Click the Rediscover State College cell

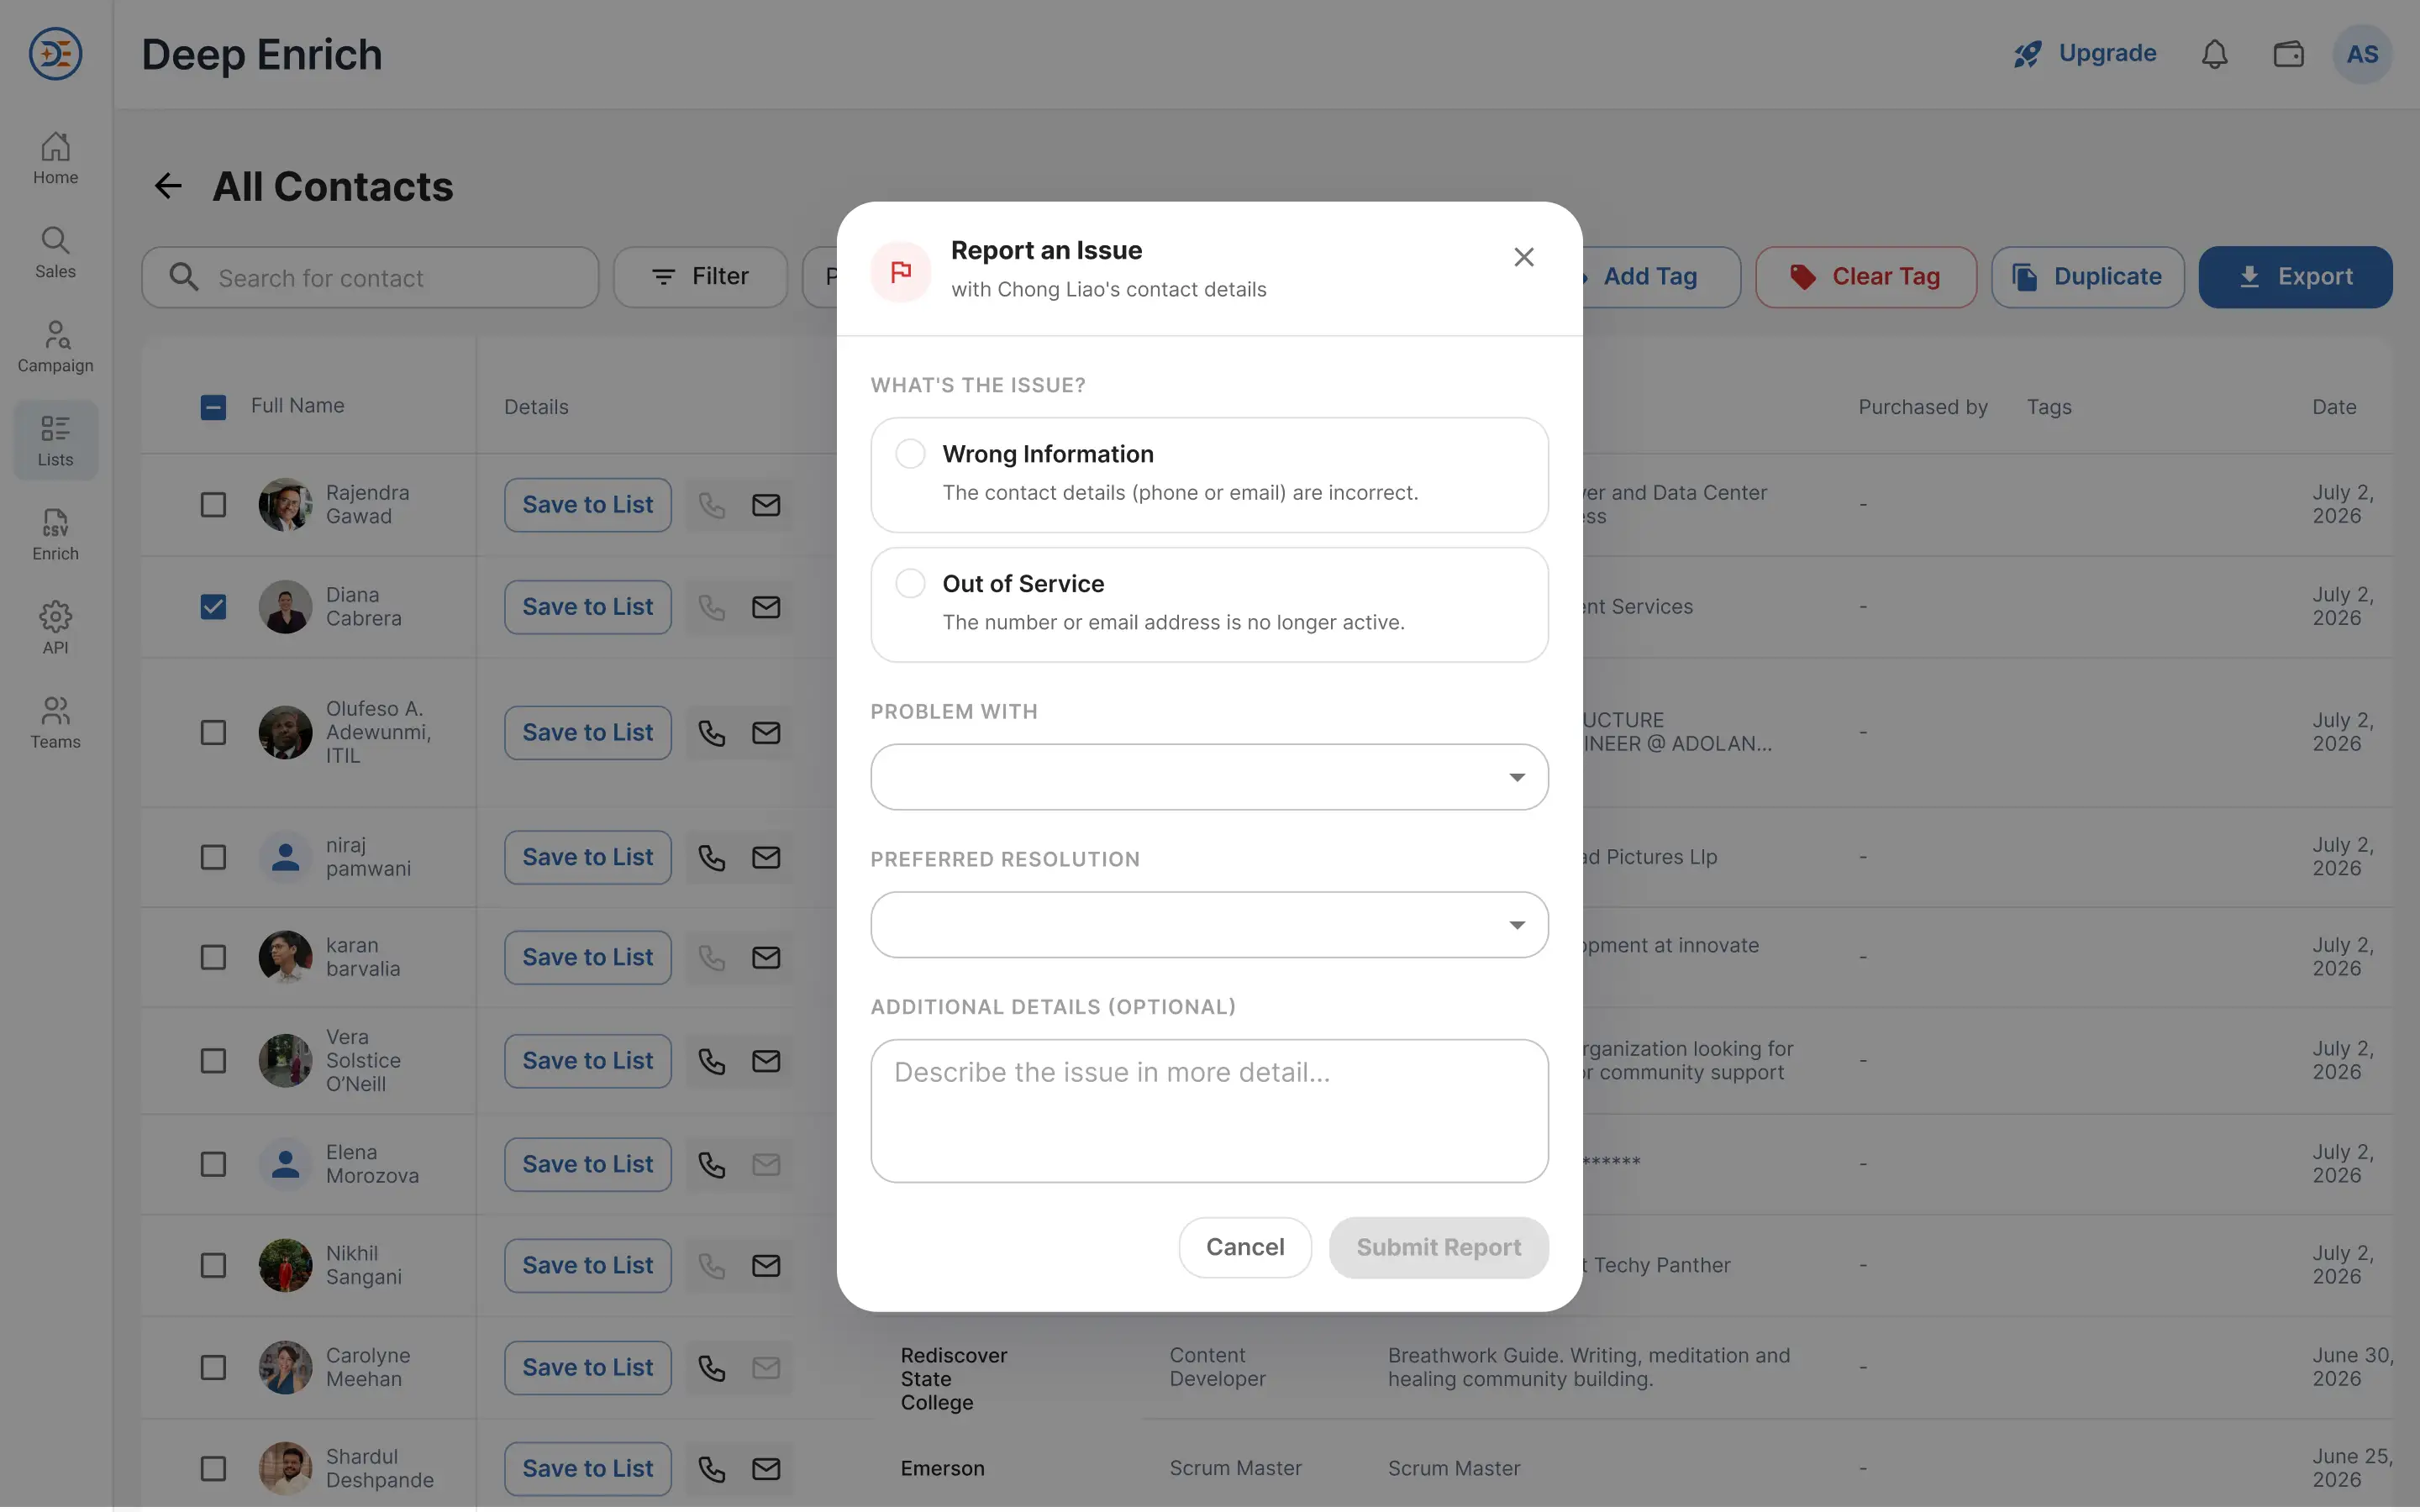point(954,1379)
